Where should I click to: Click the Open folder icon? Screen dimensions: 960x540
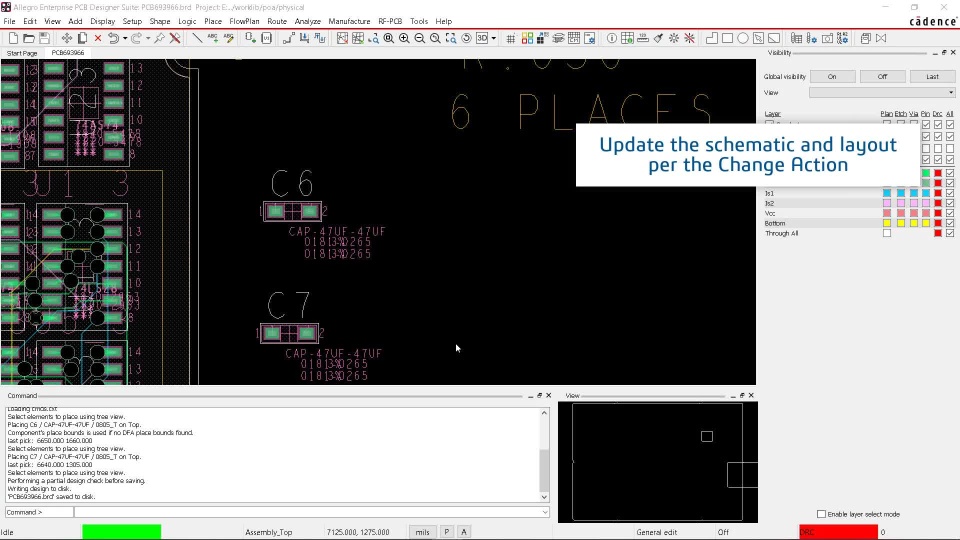pyautogui.click(x=28, y=38)
